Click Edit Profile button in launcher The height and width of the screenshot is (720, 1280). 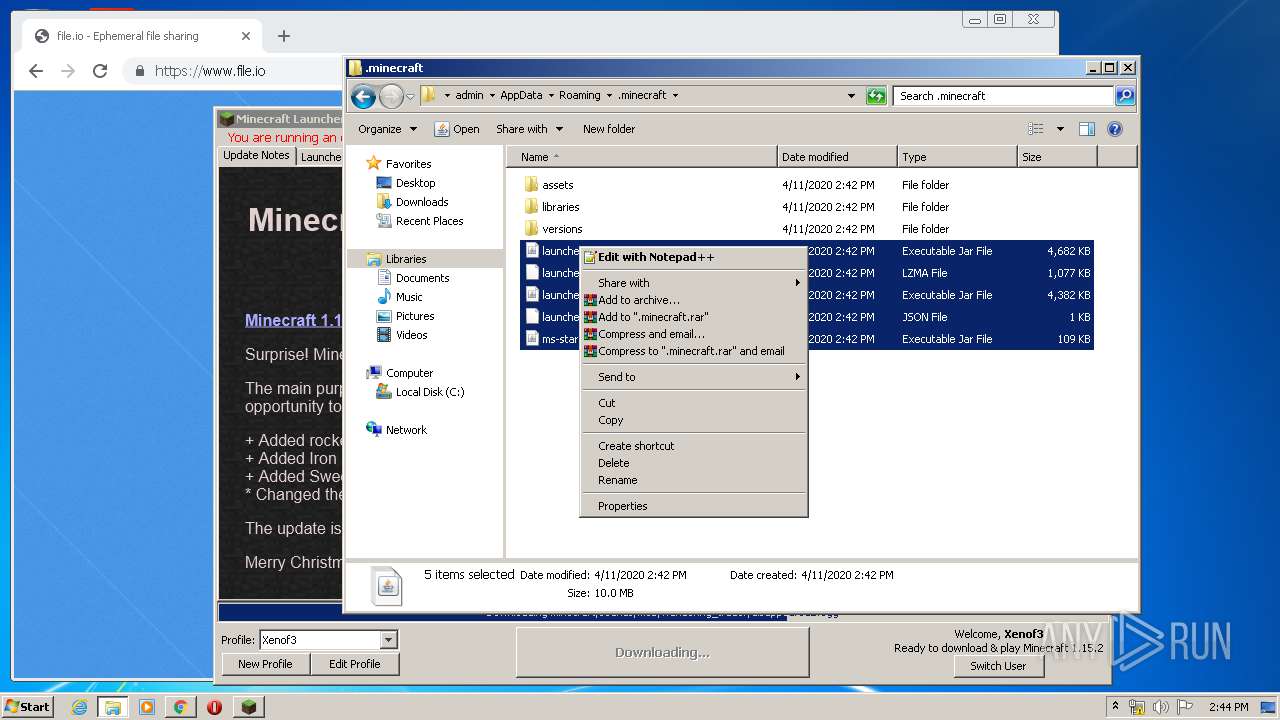click(355, 664)
